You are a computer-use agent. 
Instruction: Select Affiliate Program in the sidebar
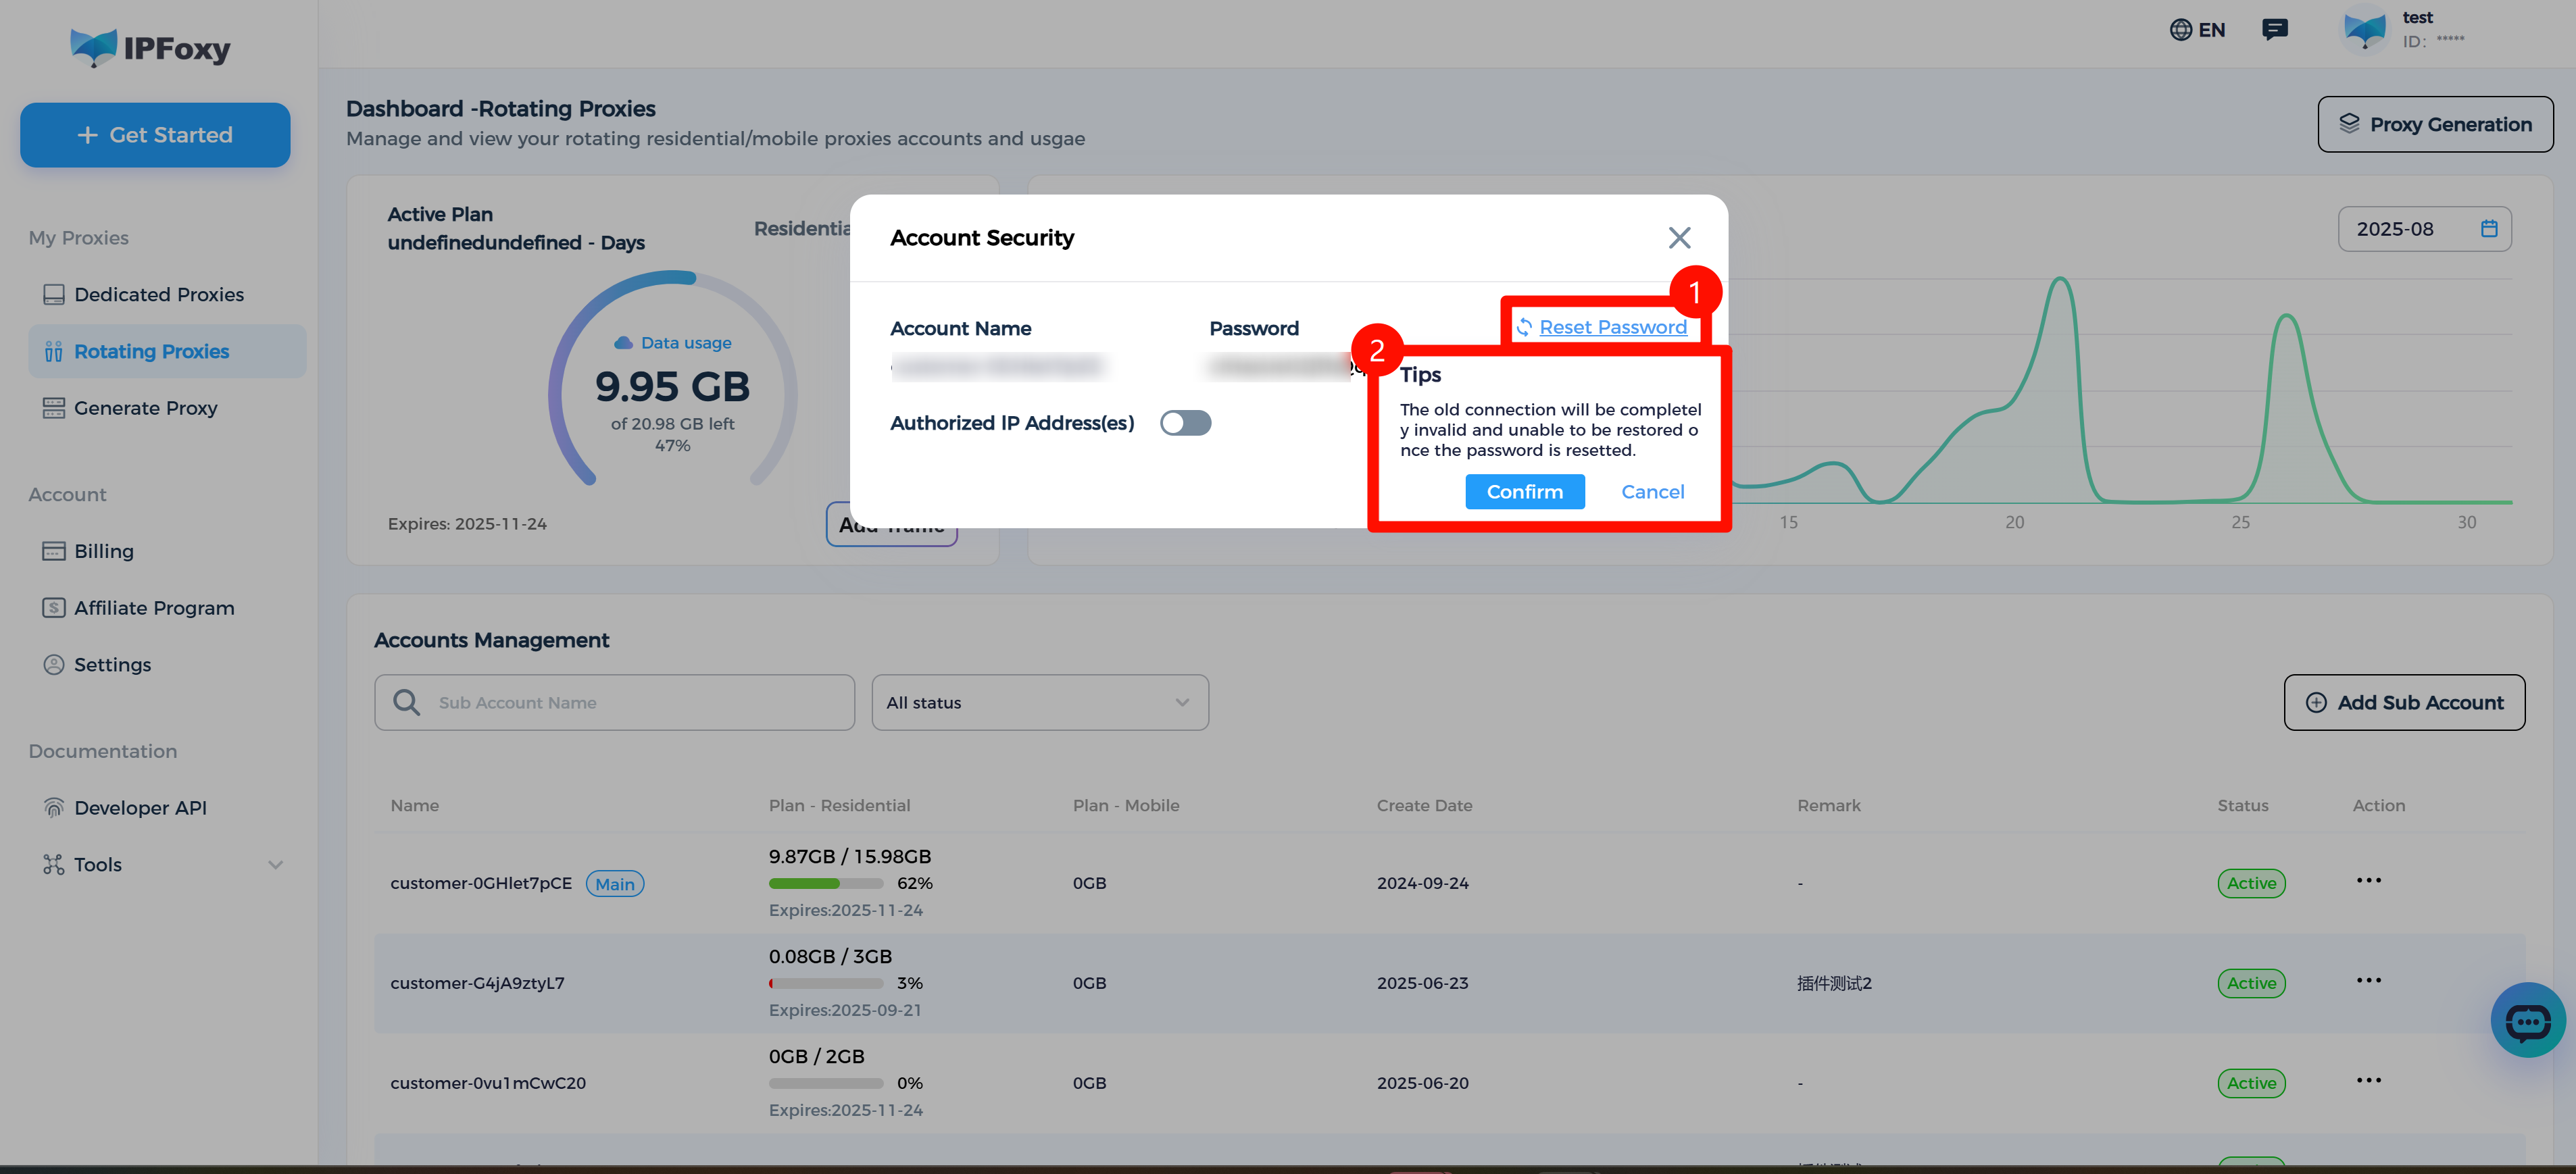(x=153, y=607)
